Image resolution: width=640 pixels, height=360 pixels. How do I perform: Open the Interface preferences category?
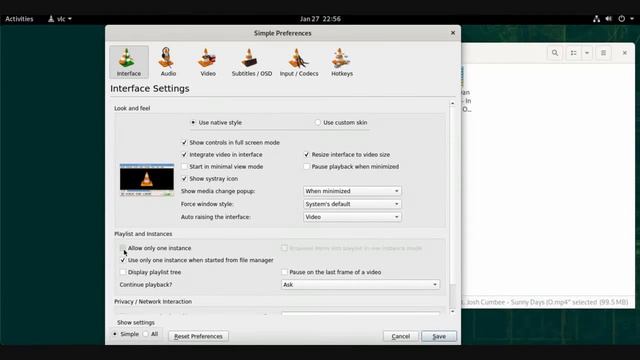click(x=129, y=62)
